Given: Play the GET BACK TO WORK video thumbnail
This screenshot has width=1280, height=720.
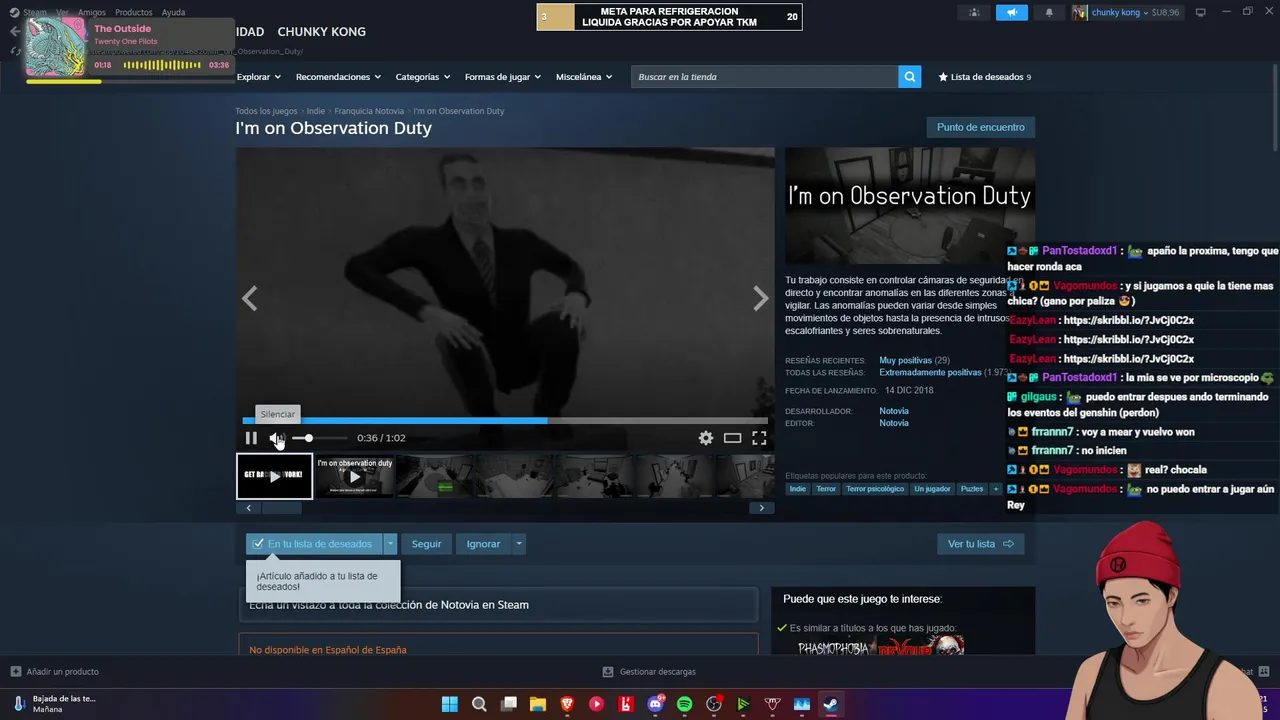Looking at the screenshot, I should pyautogui.click(x=274, y=476).
